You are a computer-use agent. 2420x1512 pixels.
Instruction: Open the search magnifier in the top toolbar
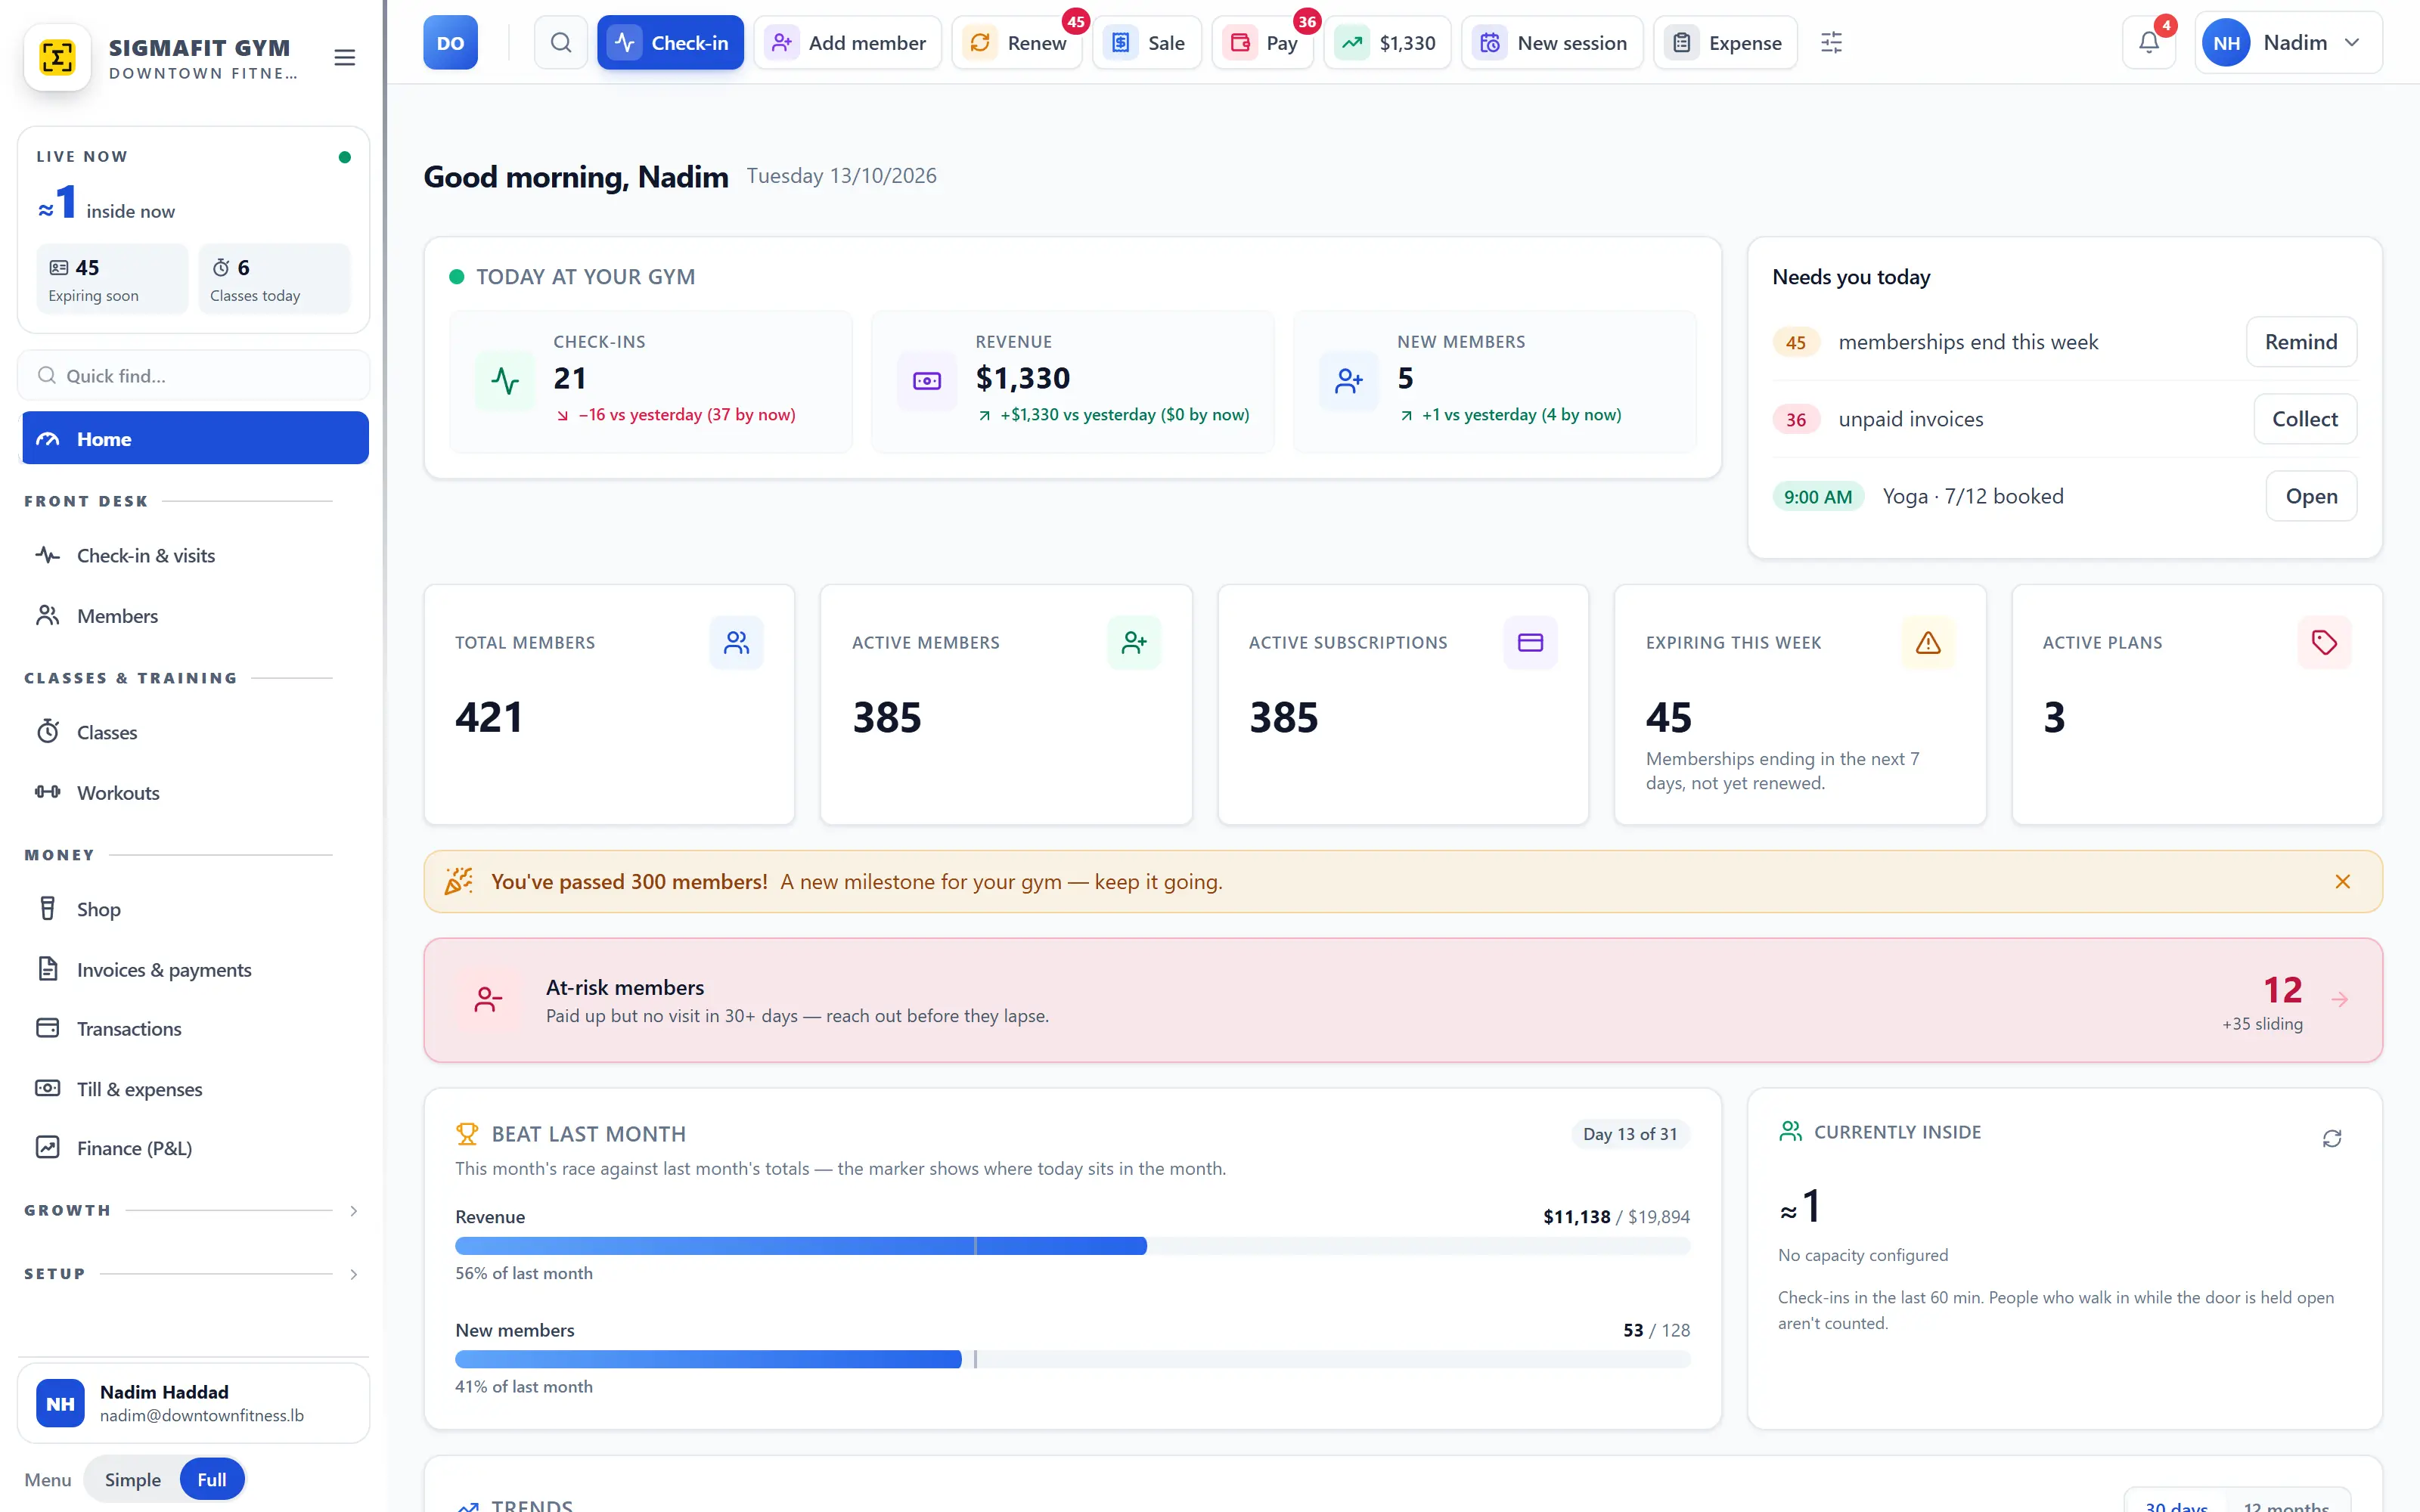tap(561, 43)
